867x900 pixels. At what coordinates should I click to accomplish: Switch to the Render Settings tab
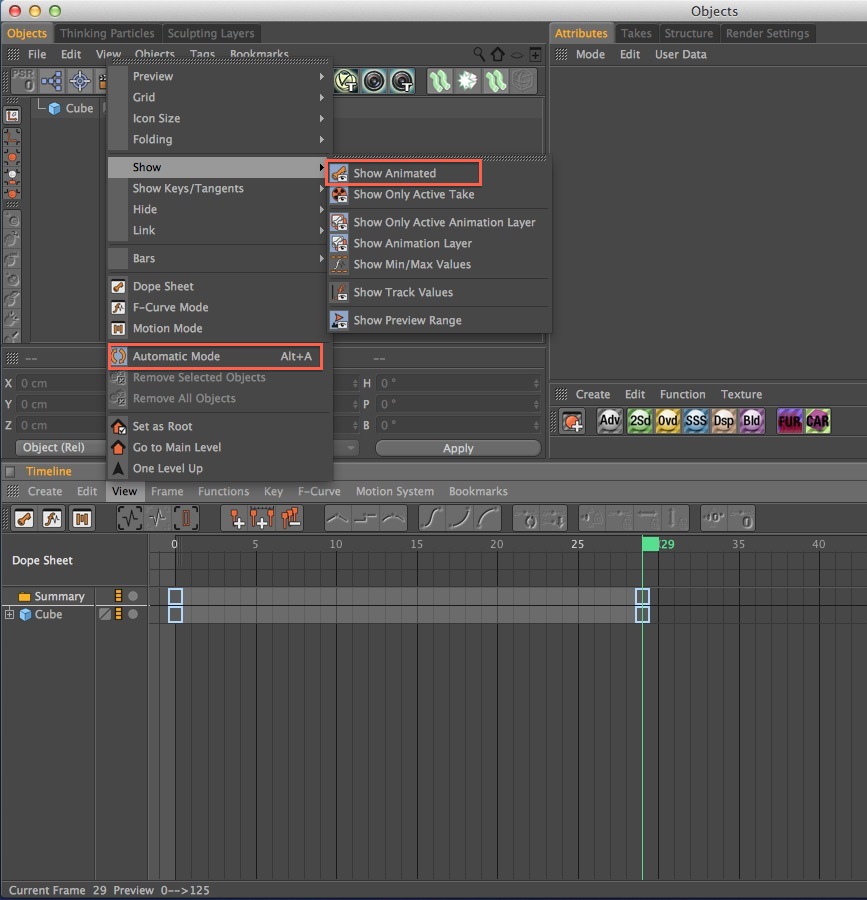point(767,33)
